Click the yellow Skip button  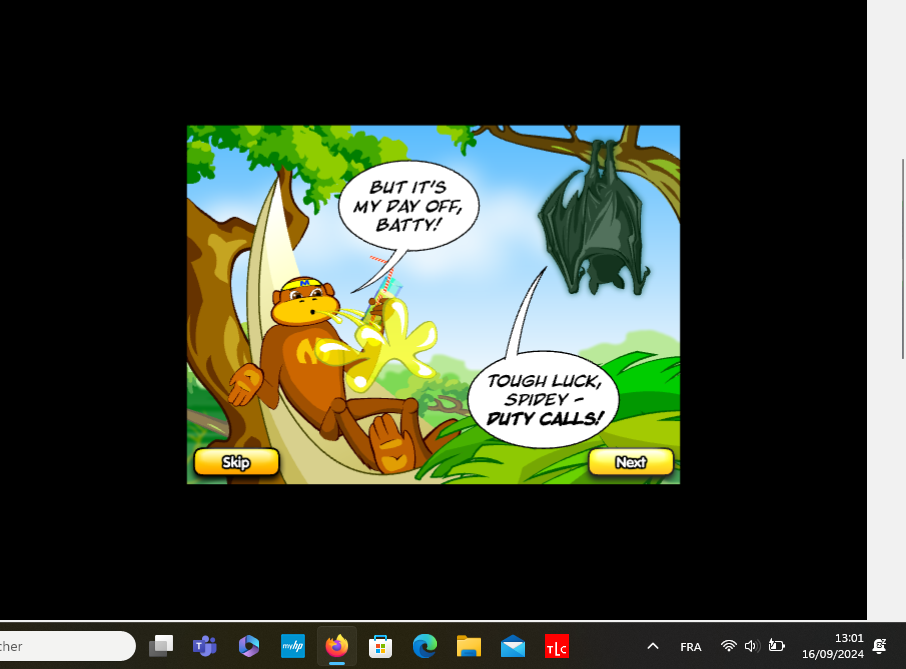tap(236, 462)
